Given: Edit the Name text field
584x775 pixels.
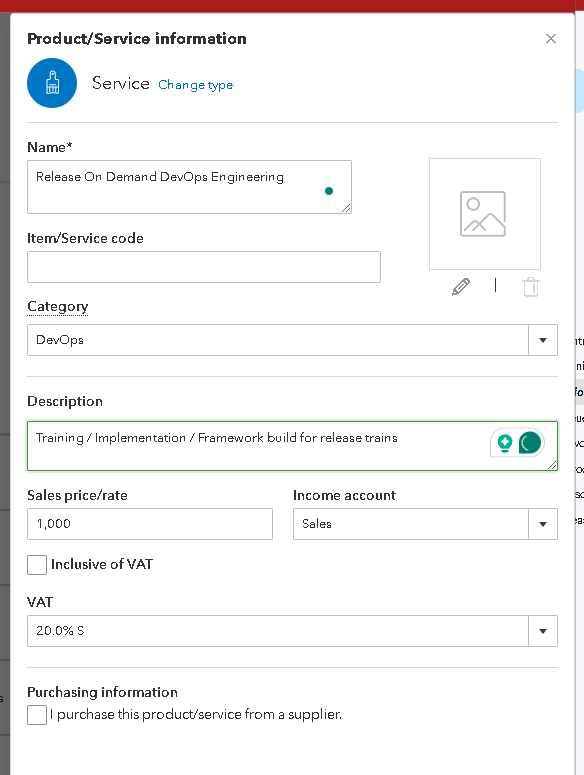Looking at the screenshot, I should tap(189, 187).
